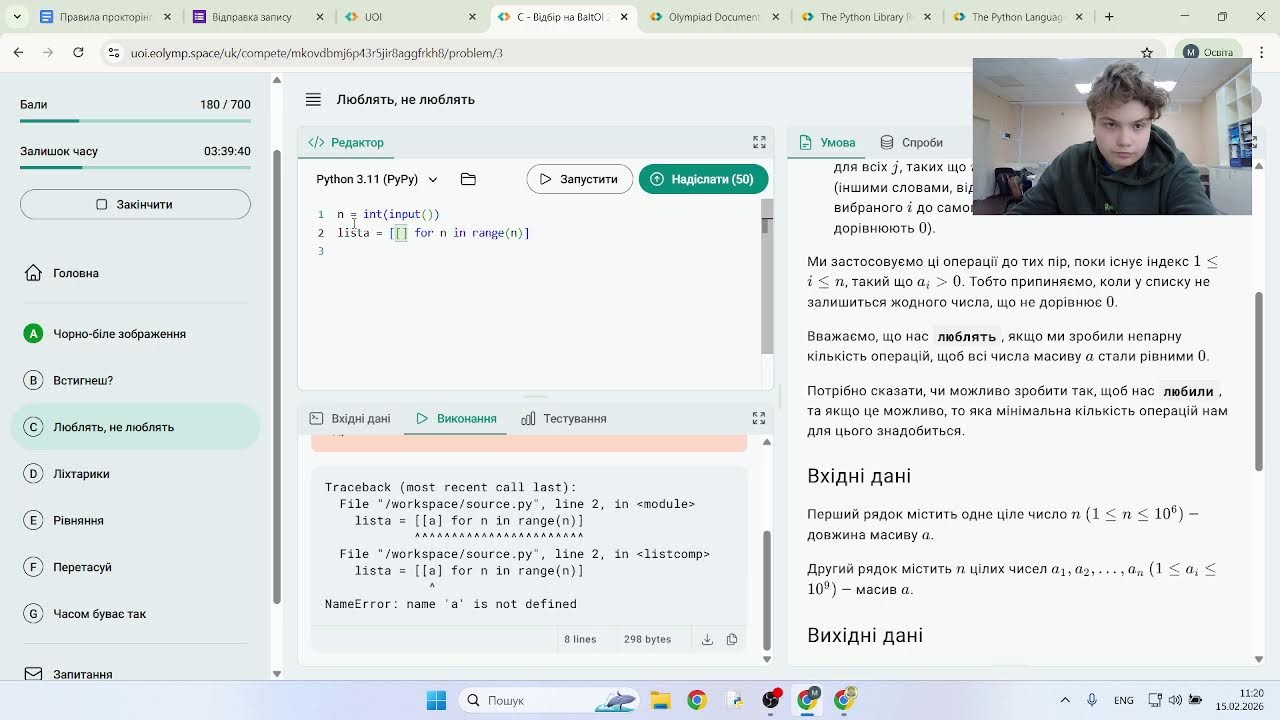Image resolution: width=1280 pixels, height=720 pixels.
Task: Switch to Правила прокторингу browser tab
Action: click(105, 17)
